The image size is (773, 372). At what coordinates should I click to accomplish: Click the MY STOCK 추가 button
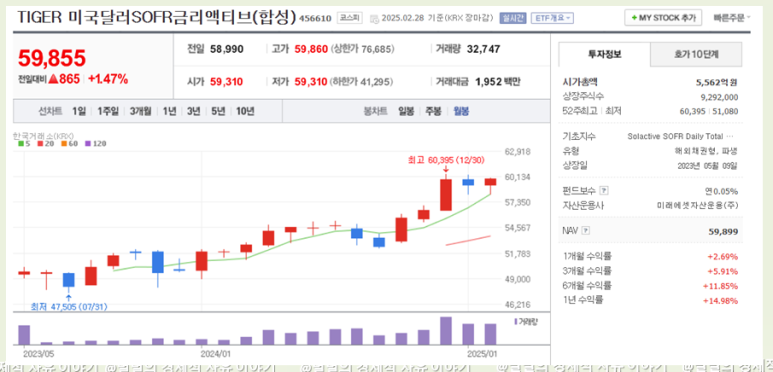coord(663,18)
